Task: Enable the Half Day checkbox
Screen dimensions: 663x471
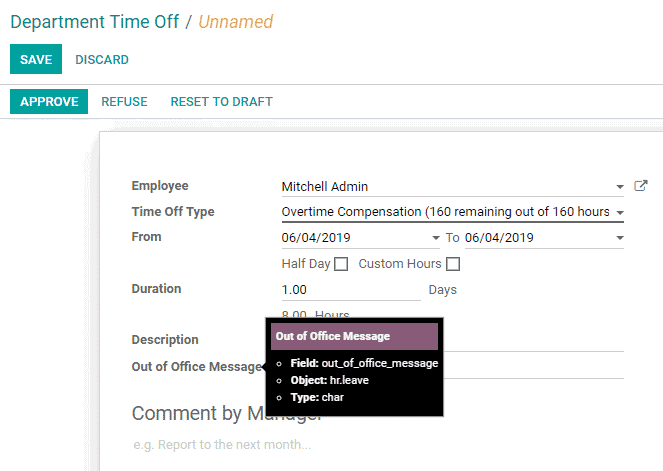Action: (341, 264)
